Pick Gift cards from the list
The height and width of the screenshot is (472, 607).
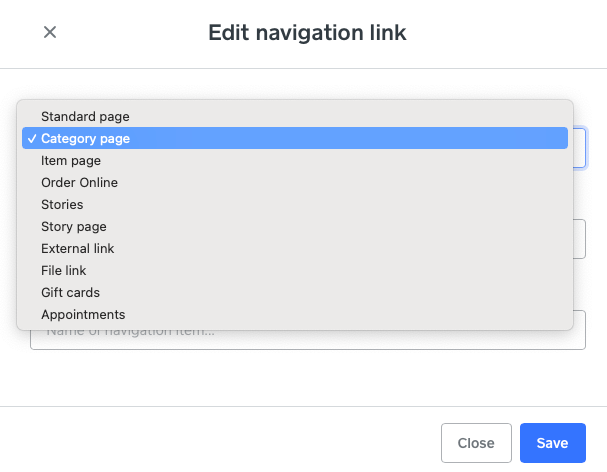[70, 293]
